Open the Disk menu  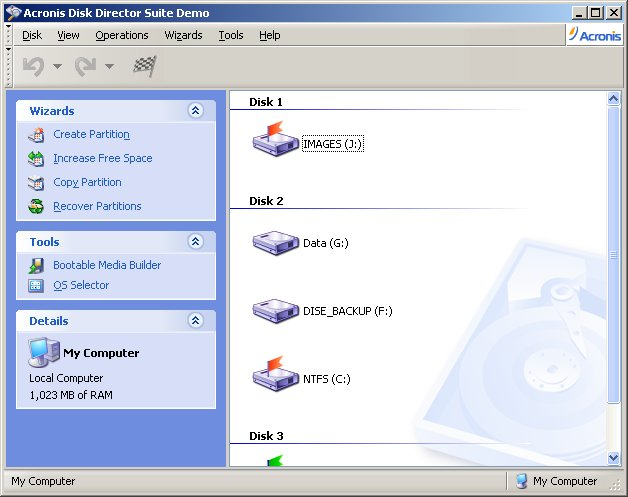pyautogui.click(x=32, y=35)
